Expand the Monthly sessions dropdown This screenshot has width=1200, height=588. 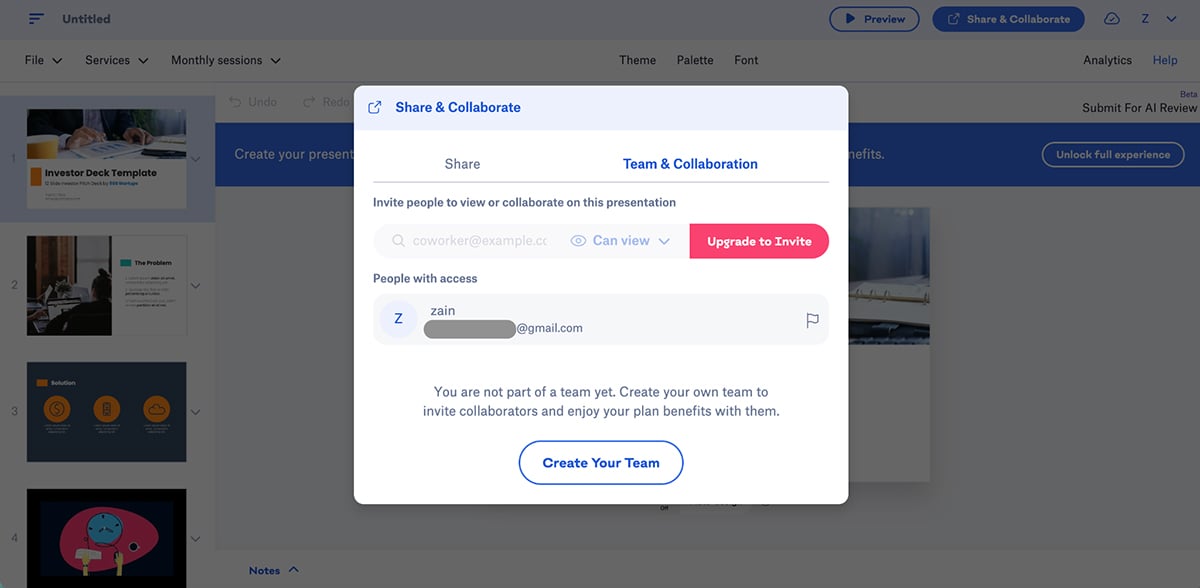(x=226, y=60)
